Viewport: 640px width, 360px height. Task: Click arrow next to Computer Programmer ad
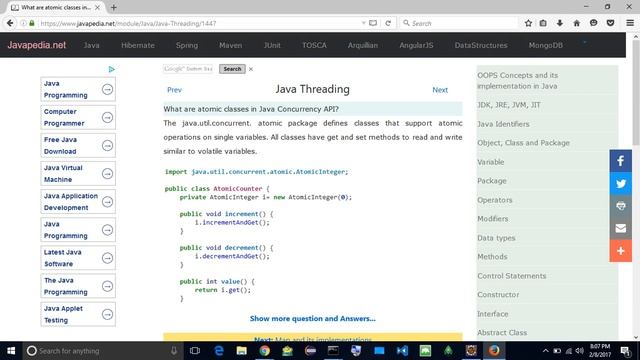click(107, 118)
